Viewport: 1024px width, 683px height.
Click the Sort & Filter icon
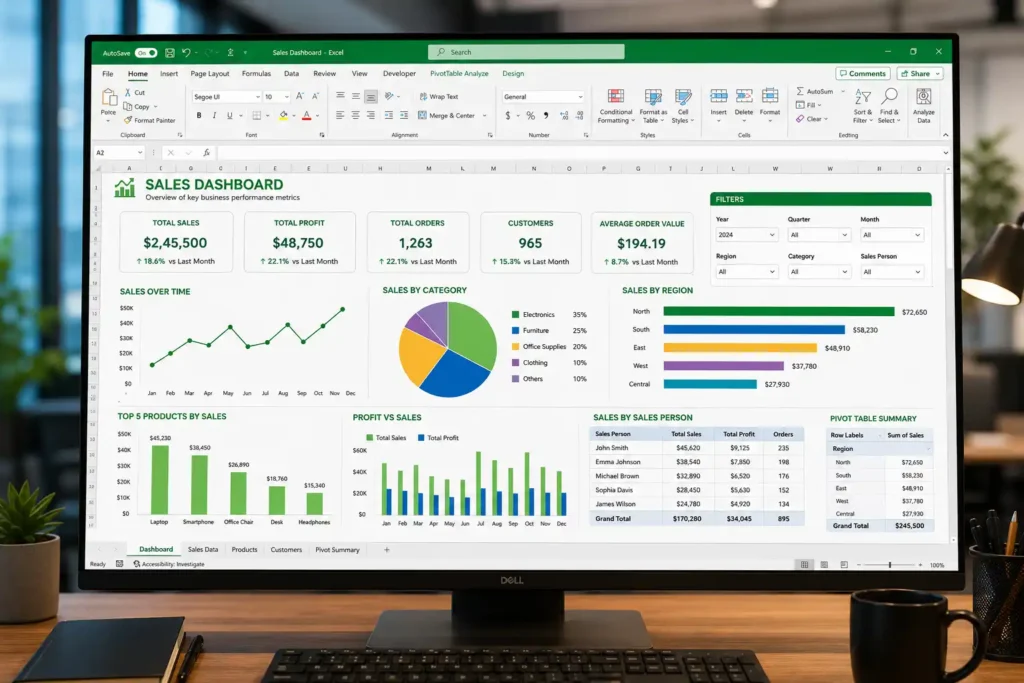[863, 97]
